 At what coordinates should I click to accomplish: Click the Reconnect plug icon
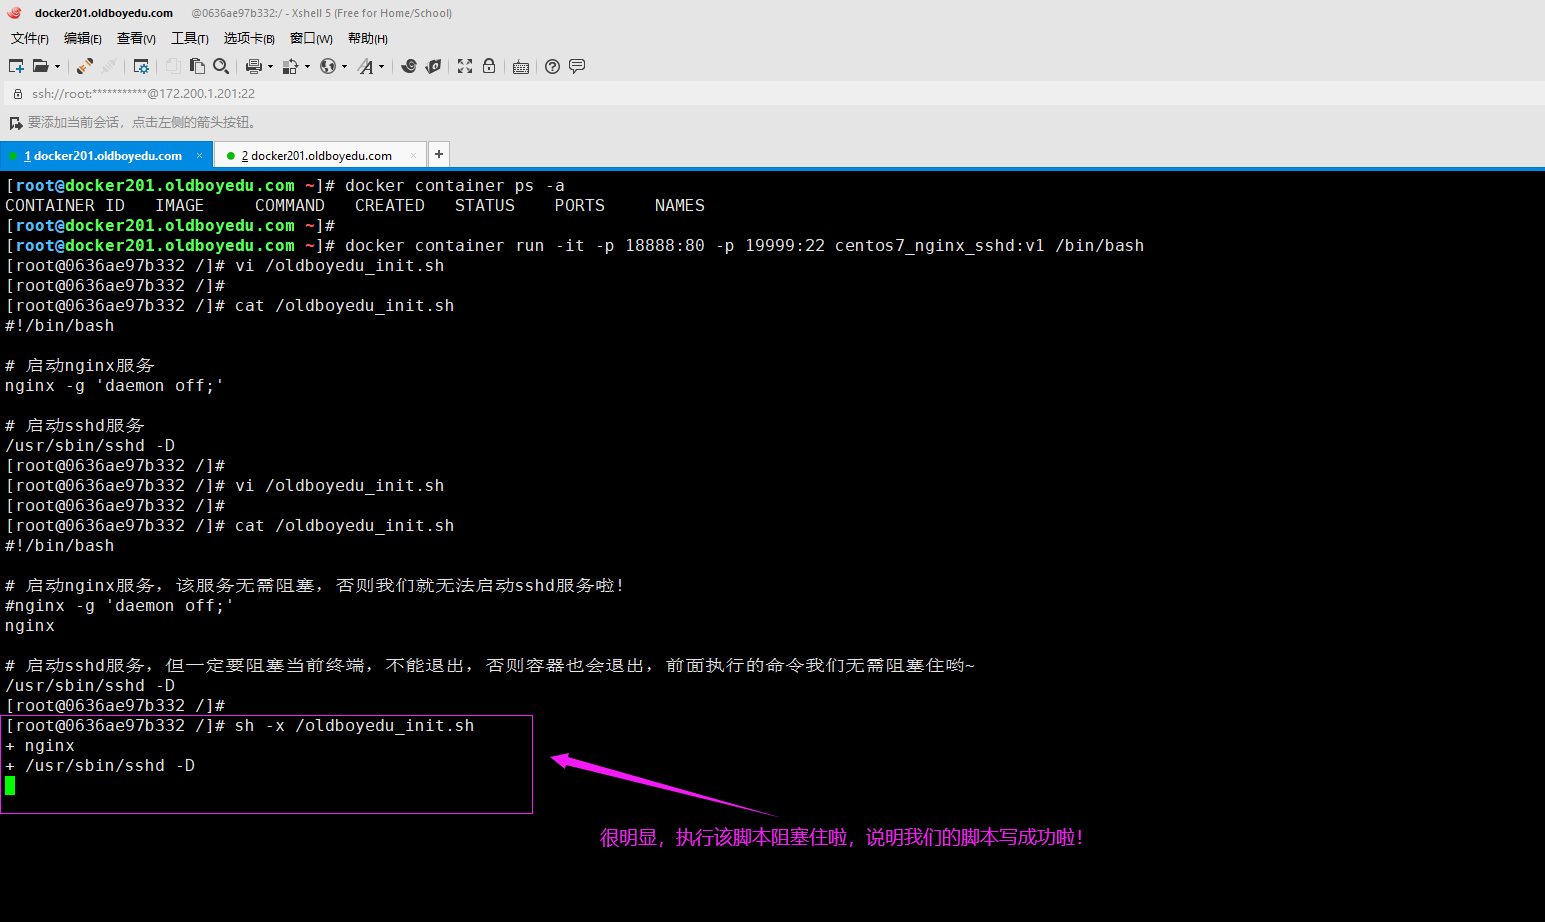pos(85,66)
